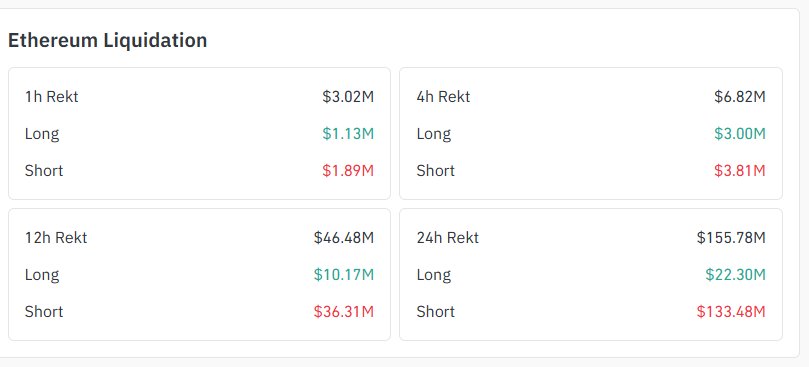The height and width of the screenshot is (367, 809).
Task: Click the 4h Short $3.81M value
Action: pyautogui.click(x=740, y=171)
